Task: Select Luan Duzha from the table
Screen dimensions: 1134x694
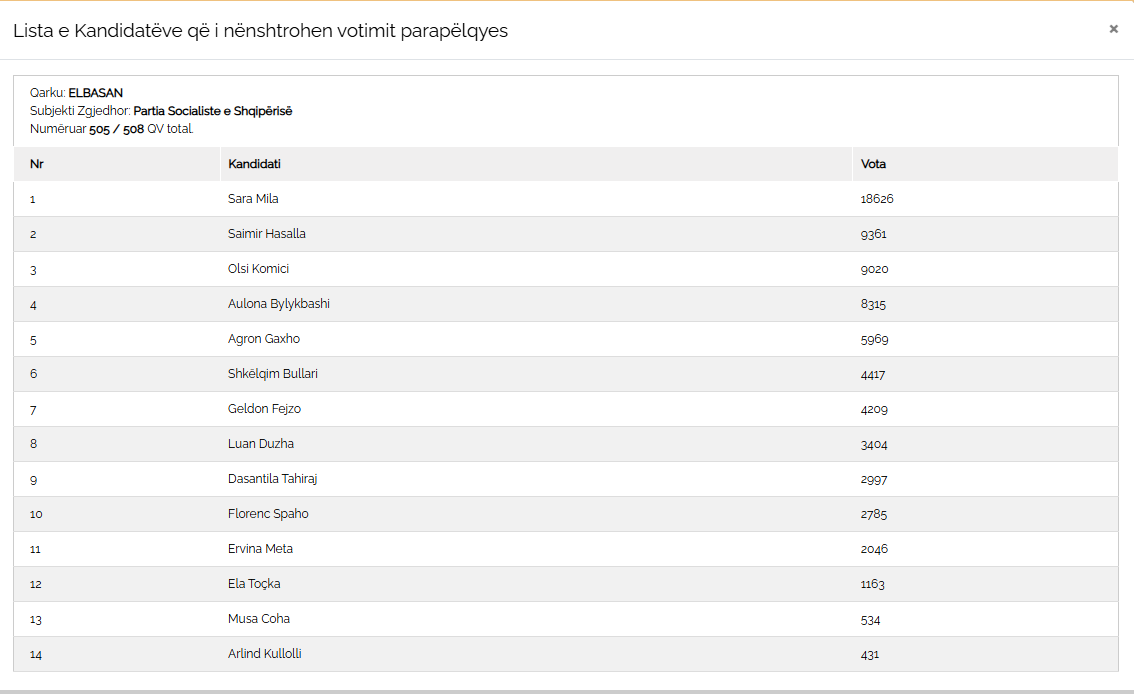Action: (x=261, y=444)
